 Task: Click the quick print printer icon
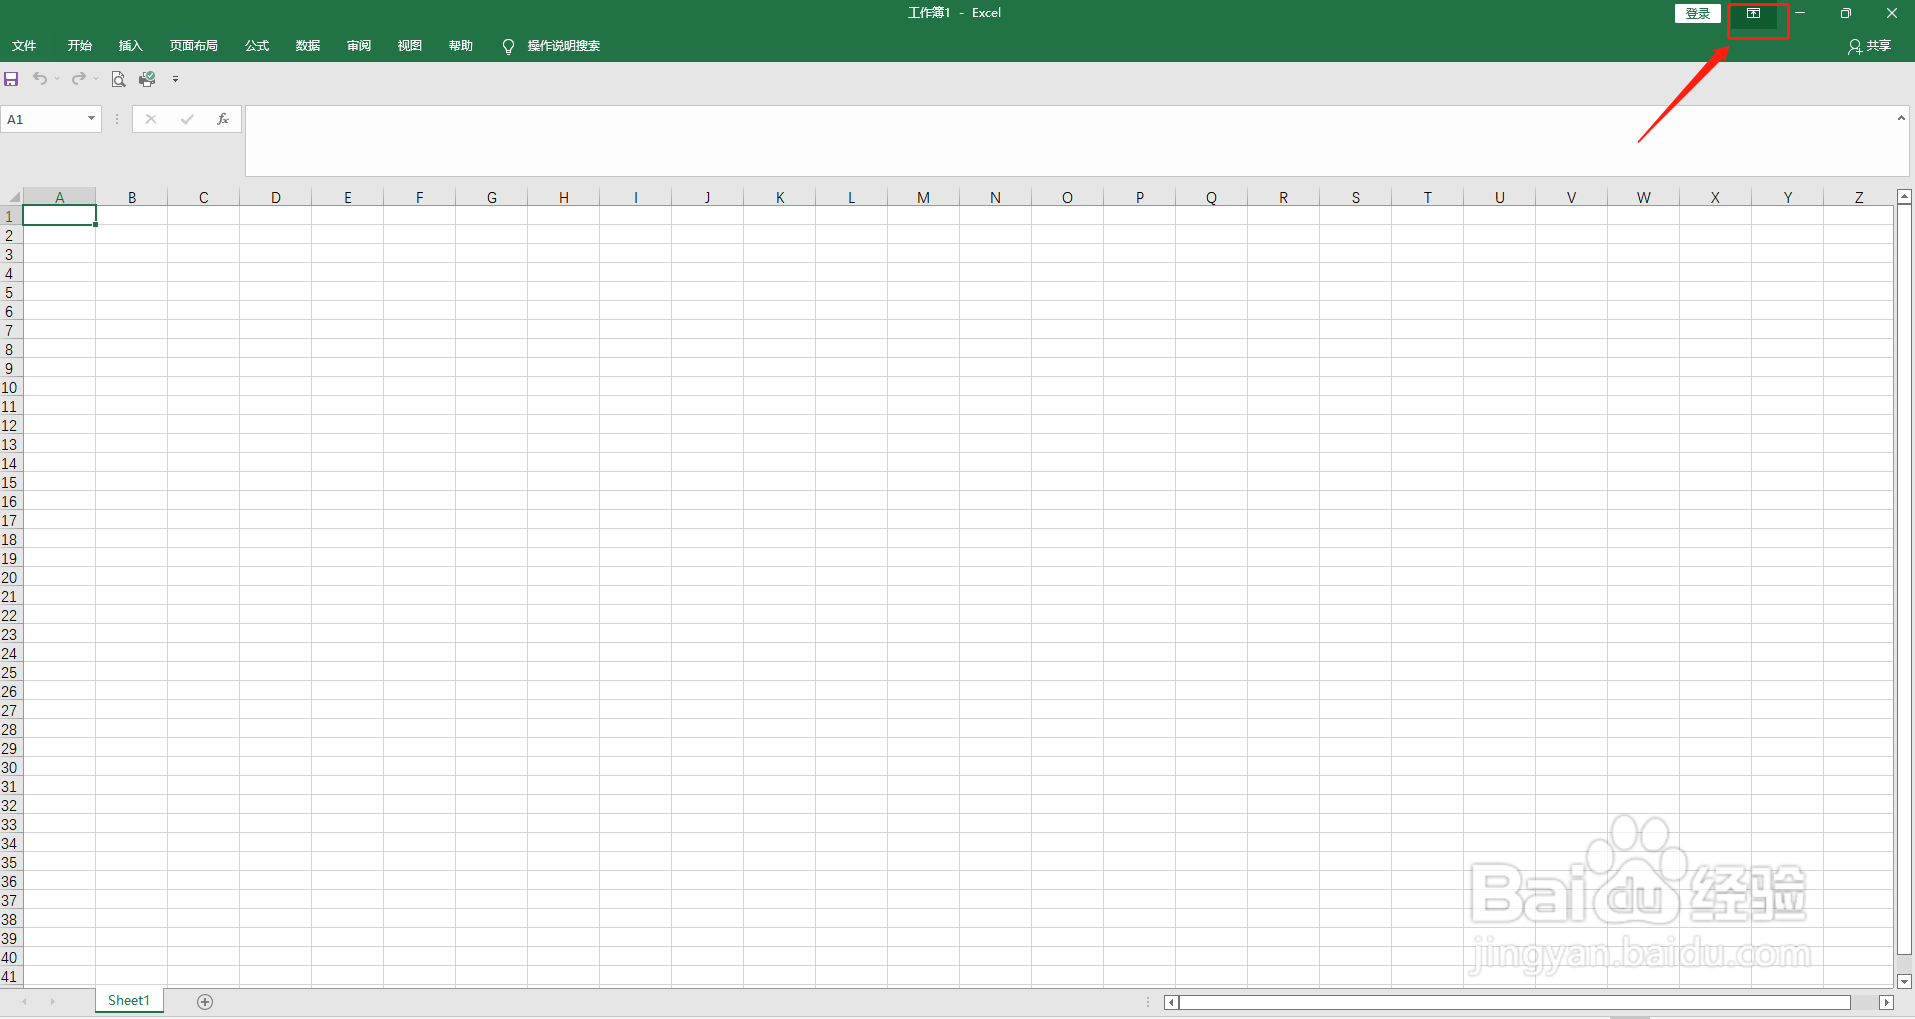147,79
